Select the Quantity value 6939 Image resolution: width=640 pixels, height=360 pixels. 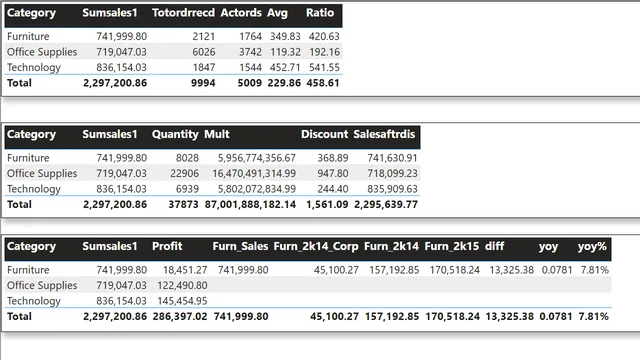[x=187, y=189]
